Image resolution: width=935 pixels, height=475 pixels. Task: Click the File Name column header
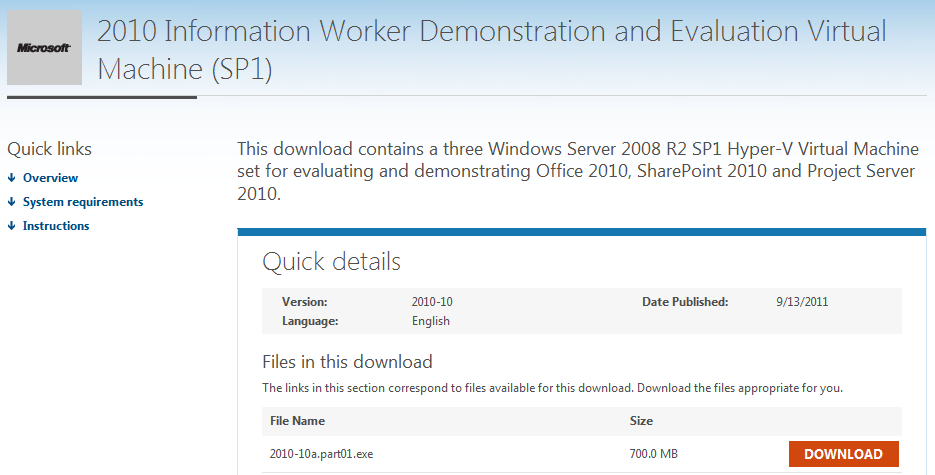pyautogui.click(x=298, y=421)
